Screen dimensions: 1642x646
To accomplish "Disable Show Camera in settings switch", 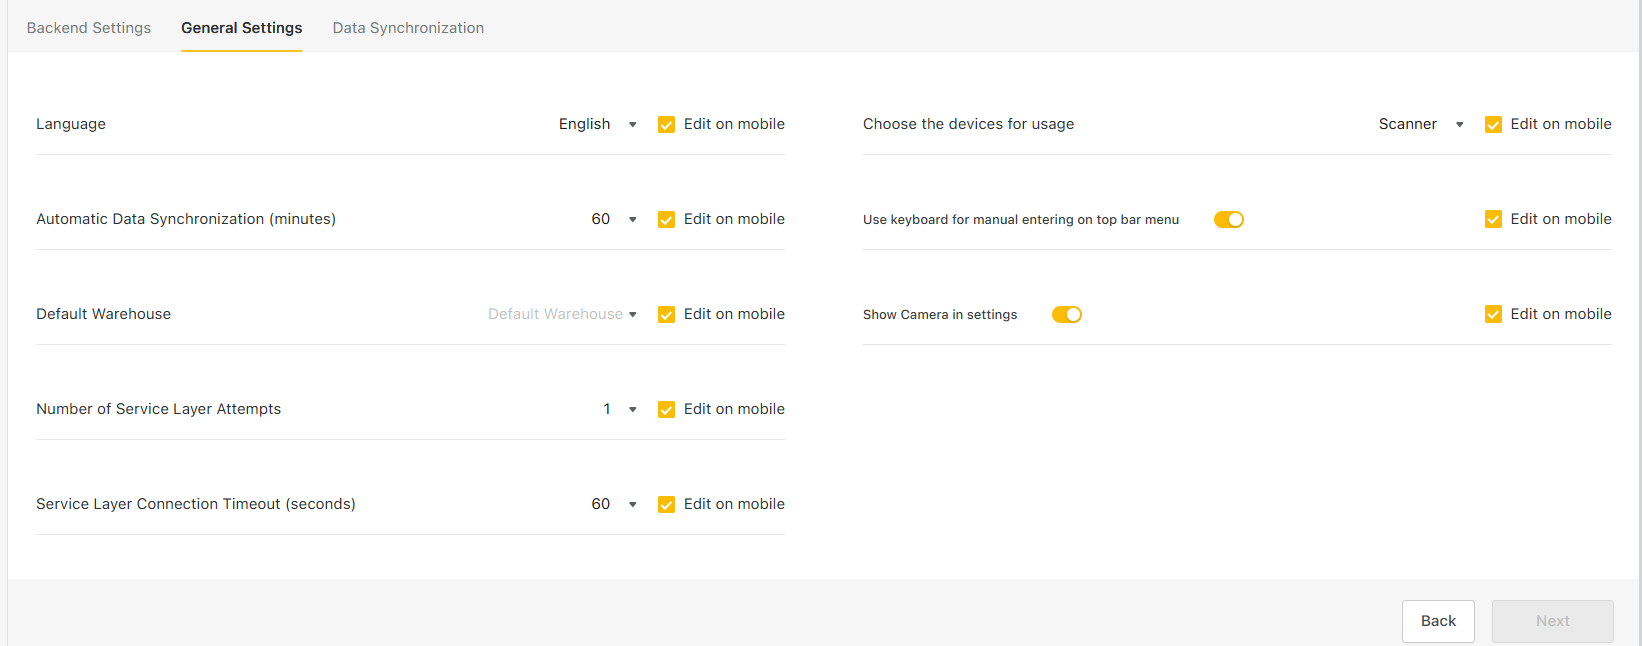I will click(x=1067, y=315).
